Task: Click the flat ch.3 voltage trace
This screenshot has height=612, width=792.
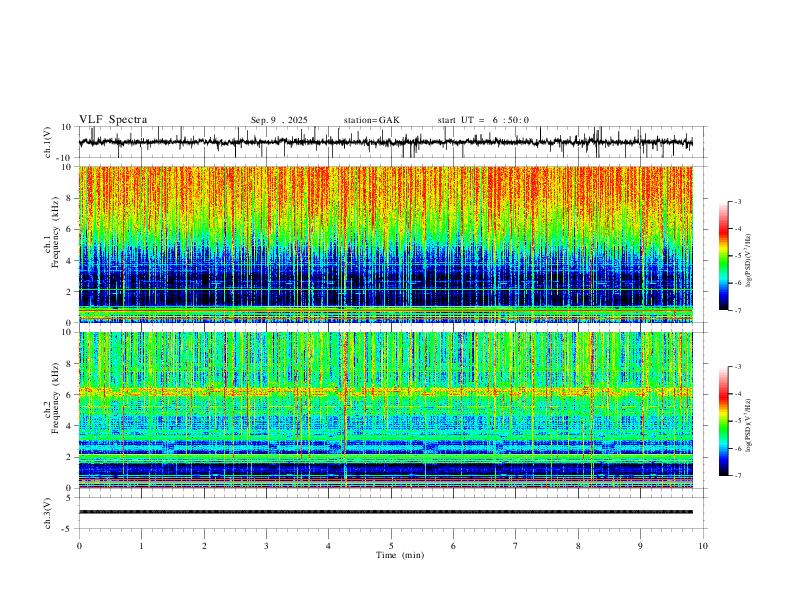Action: point(385,512)
